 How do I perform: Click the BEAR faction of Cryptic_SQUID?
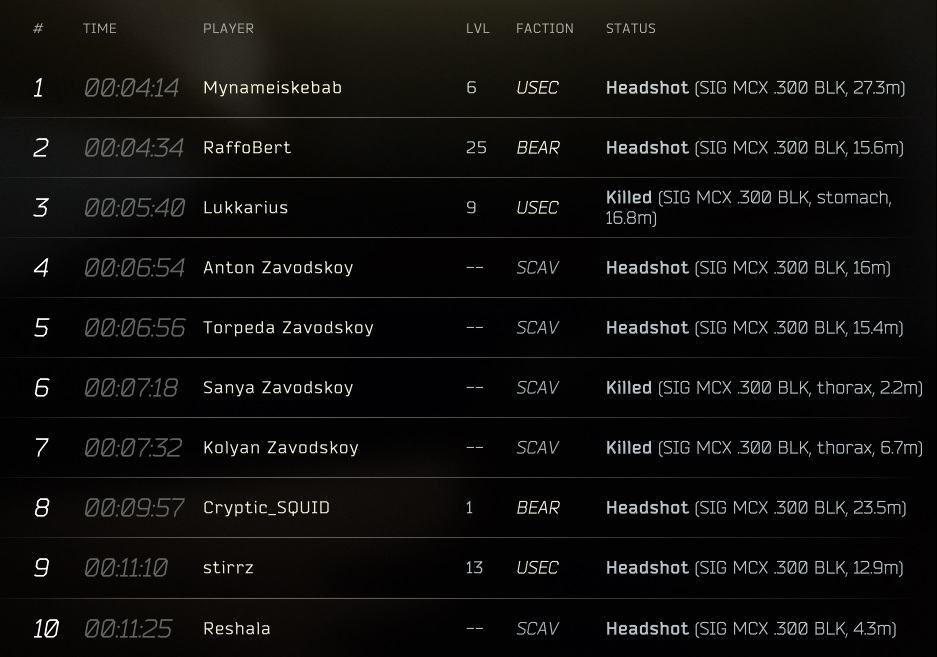538,508
